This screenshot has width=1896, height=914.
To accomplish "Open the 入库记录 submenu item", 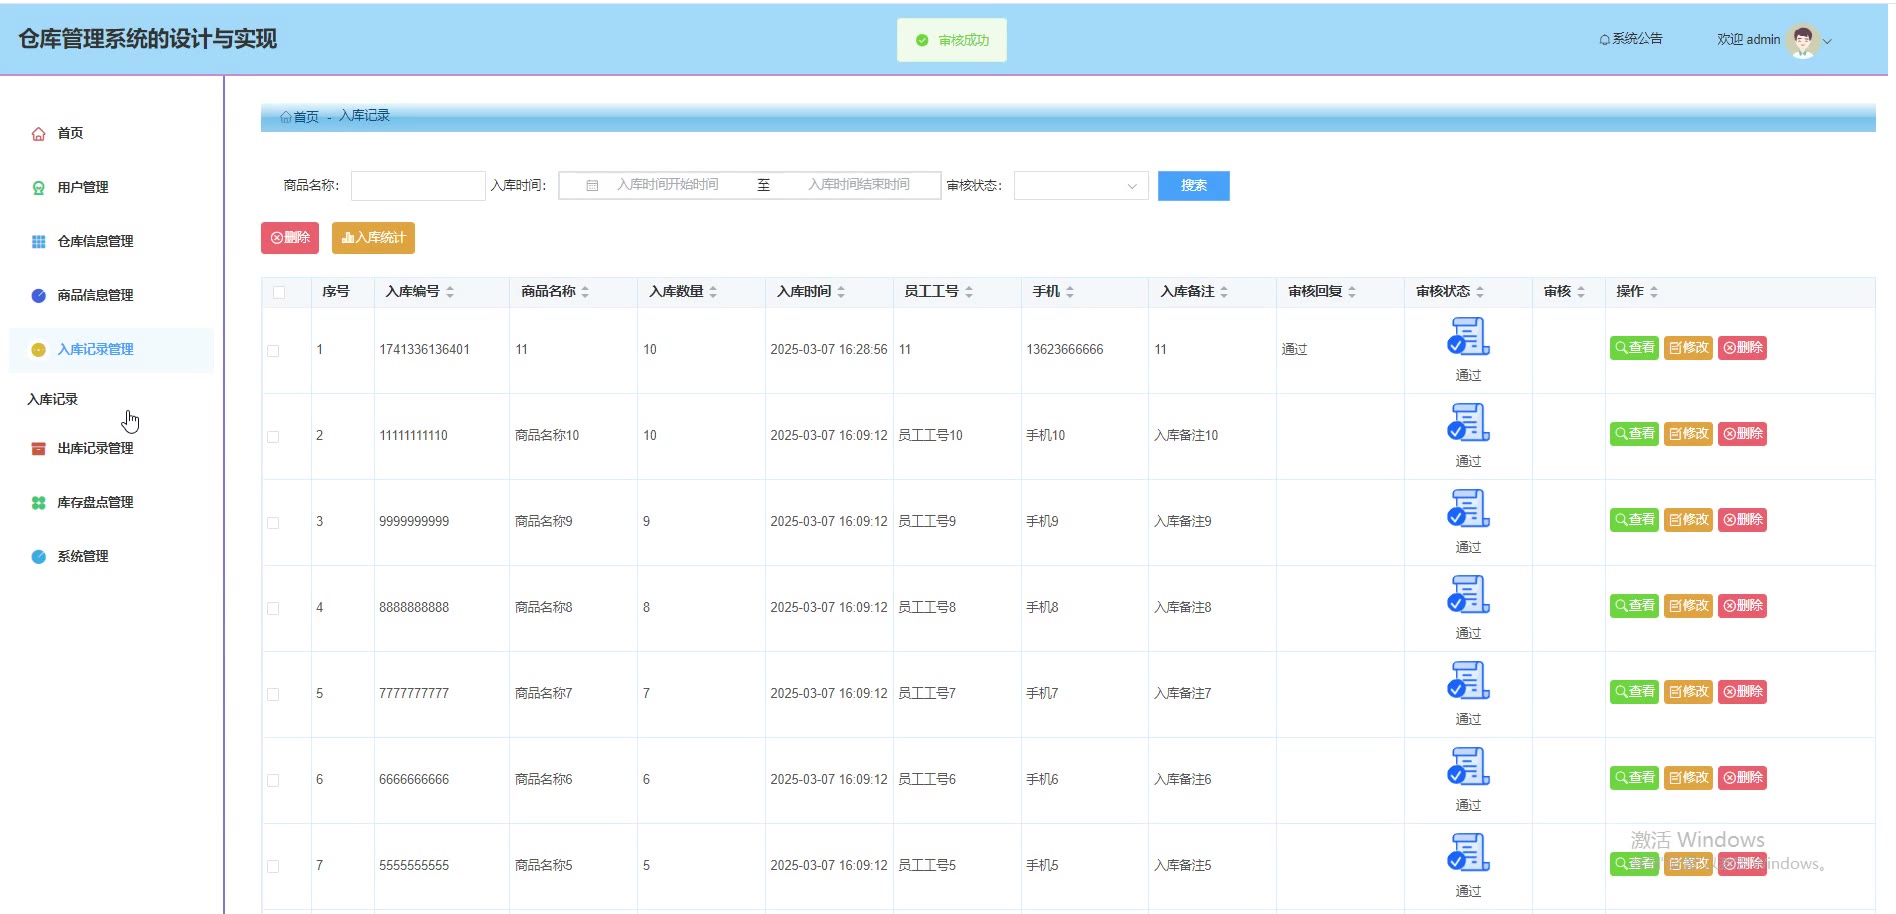I will 53,399.
